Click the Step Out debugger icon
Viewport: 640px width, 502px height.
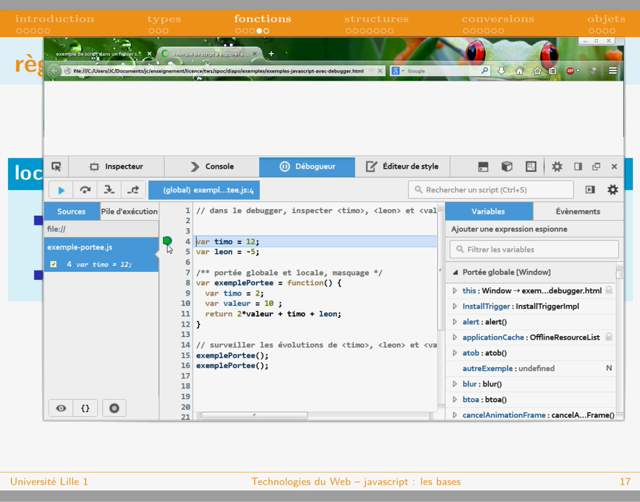(133, 190)
